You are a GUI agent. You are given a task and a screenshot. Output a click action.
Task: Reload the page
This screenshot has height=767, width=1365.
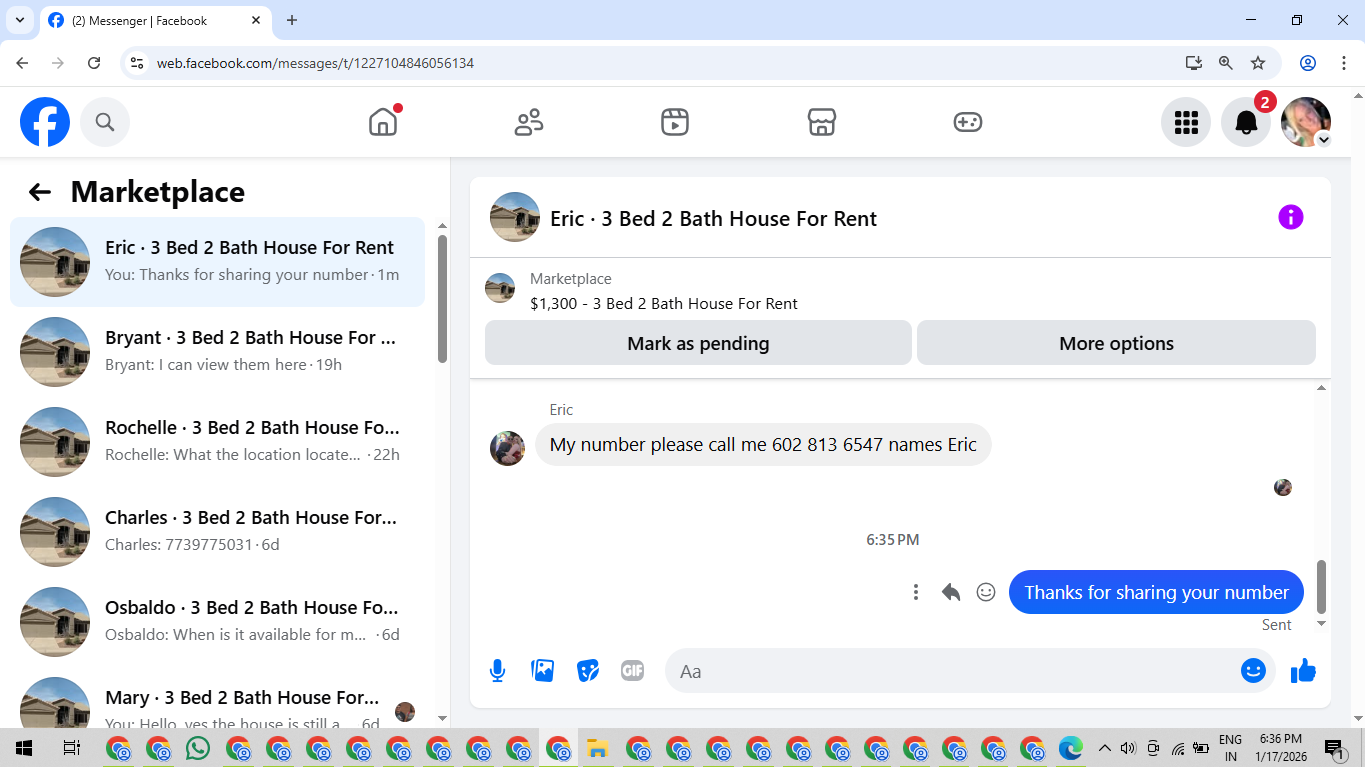click(94, 63)
